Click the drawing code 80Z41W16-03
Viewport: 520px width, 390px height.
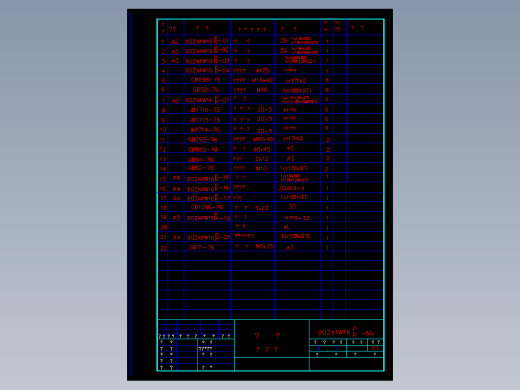click(x=207, y=60)
